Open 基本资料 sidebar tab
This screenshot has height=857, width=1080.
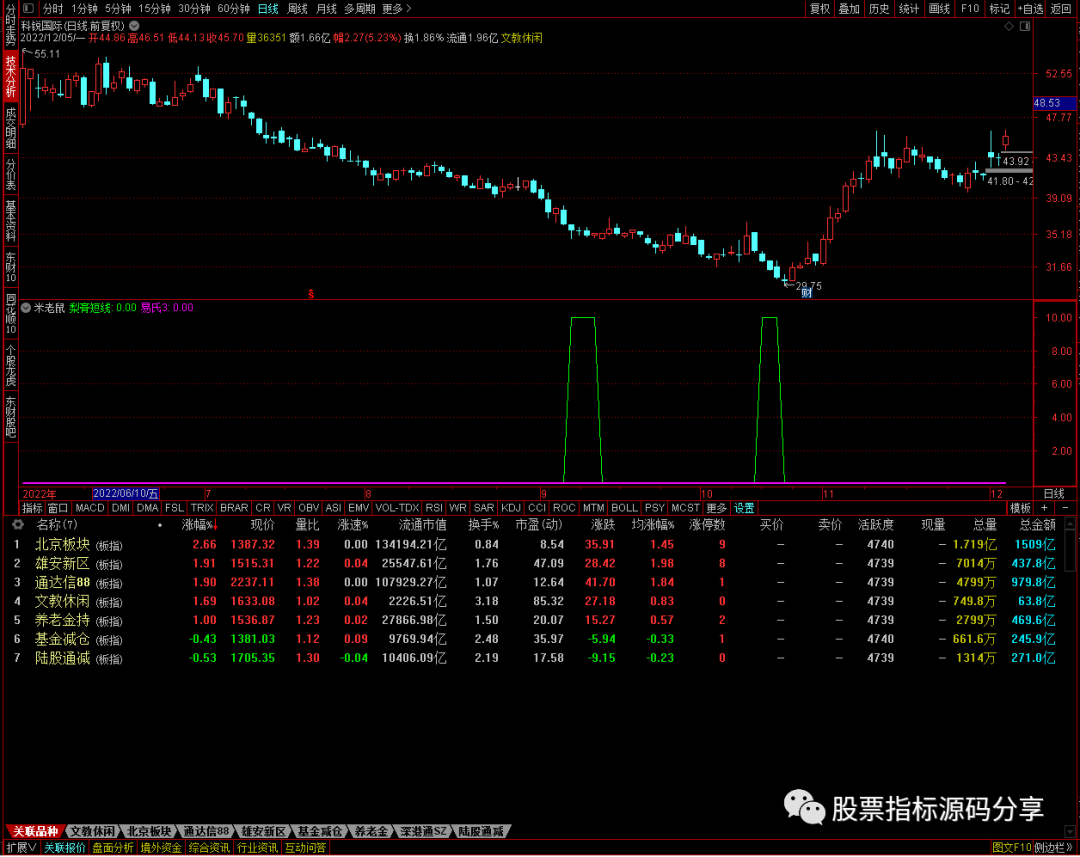(10, 220)
